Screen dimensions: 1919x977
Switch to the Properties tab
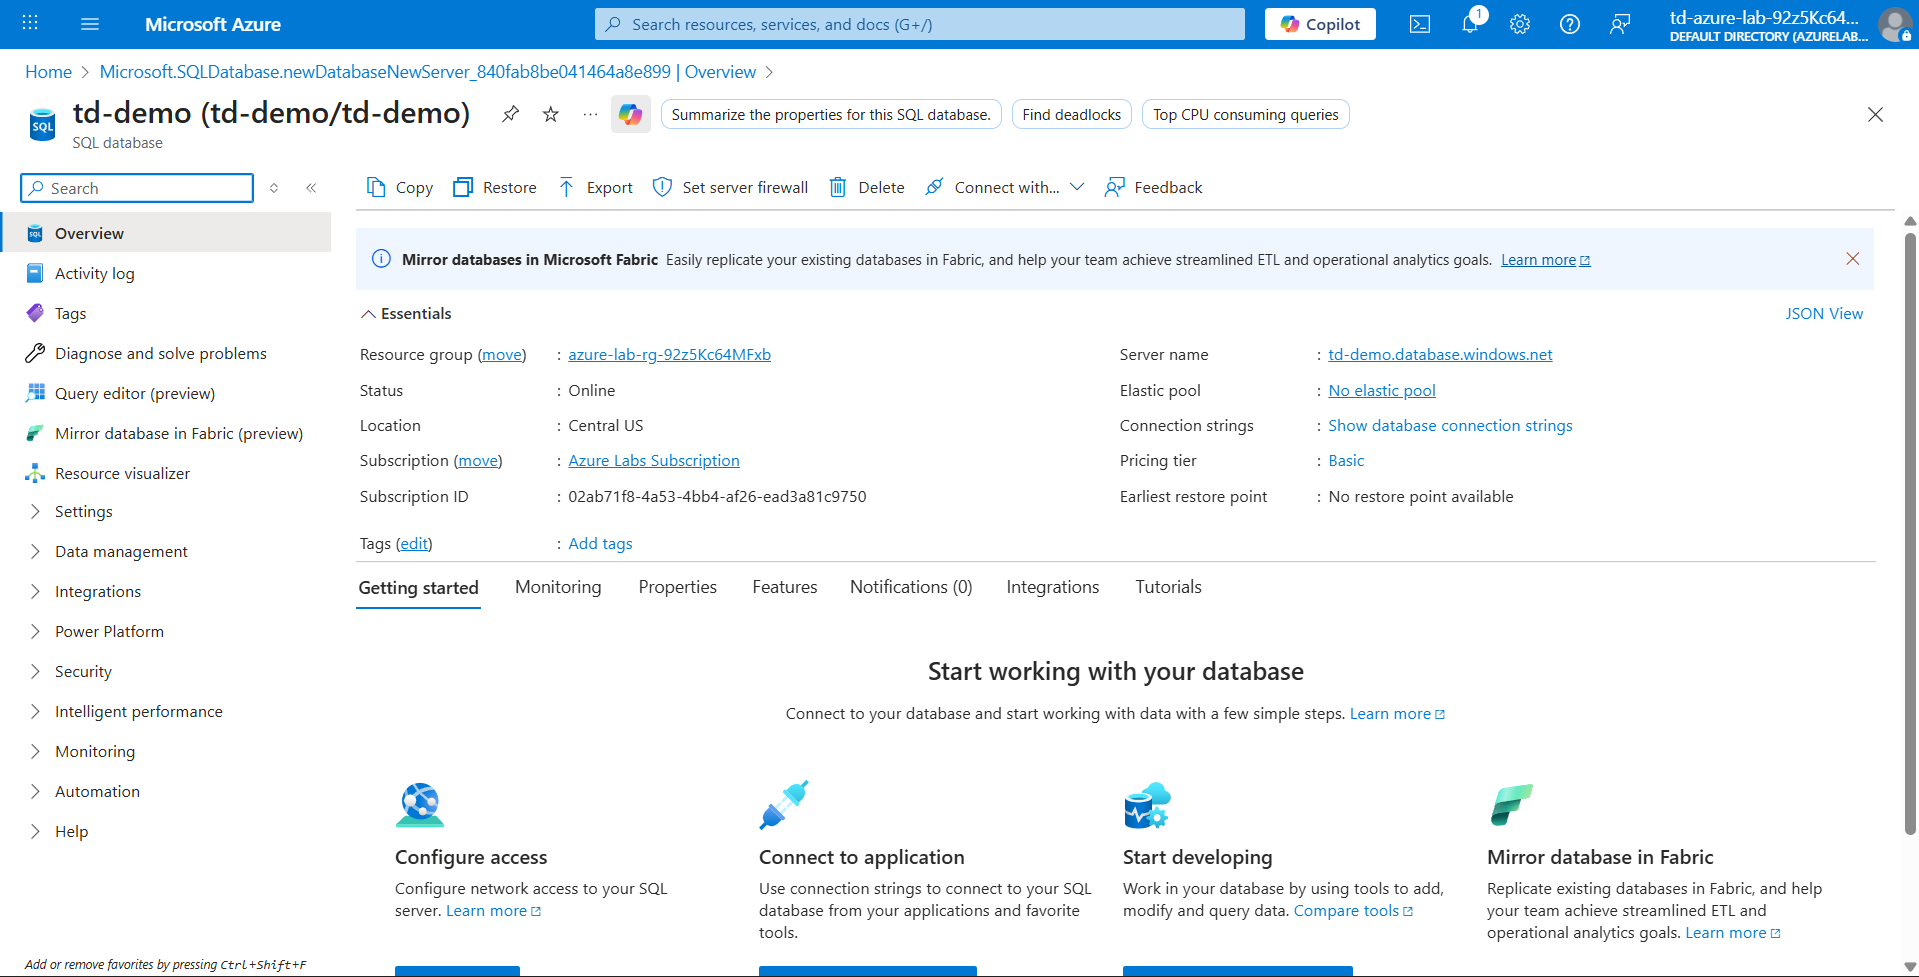pos(677,587)
